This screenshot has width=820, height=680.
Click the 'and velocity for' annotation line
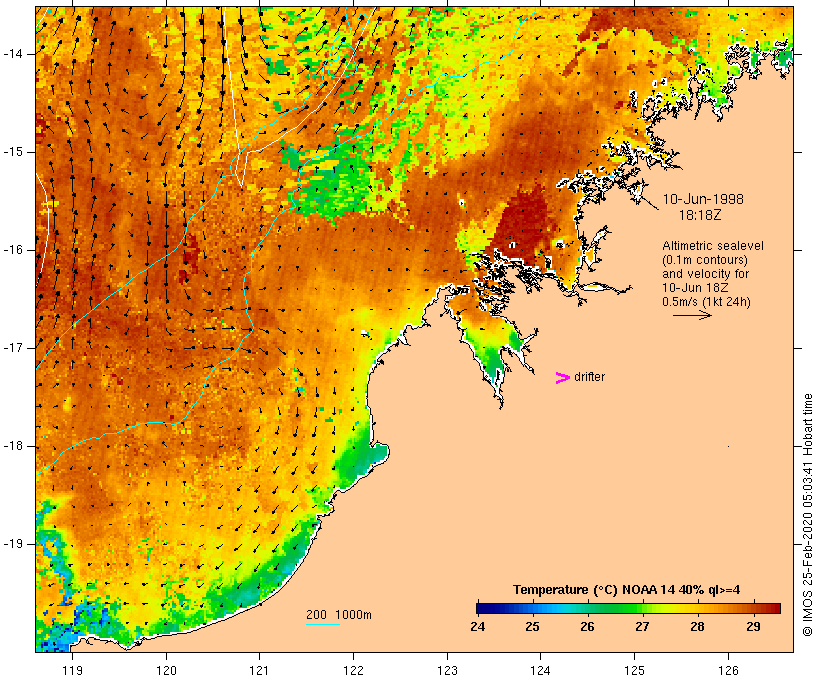[705, 274]
